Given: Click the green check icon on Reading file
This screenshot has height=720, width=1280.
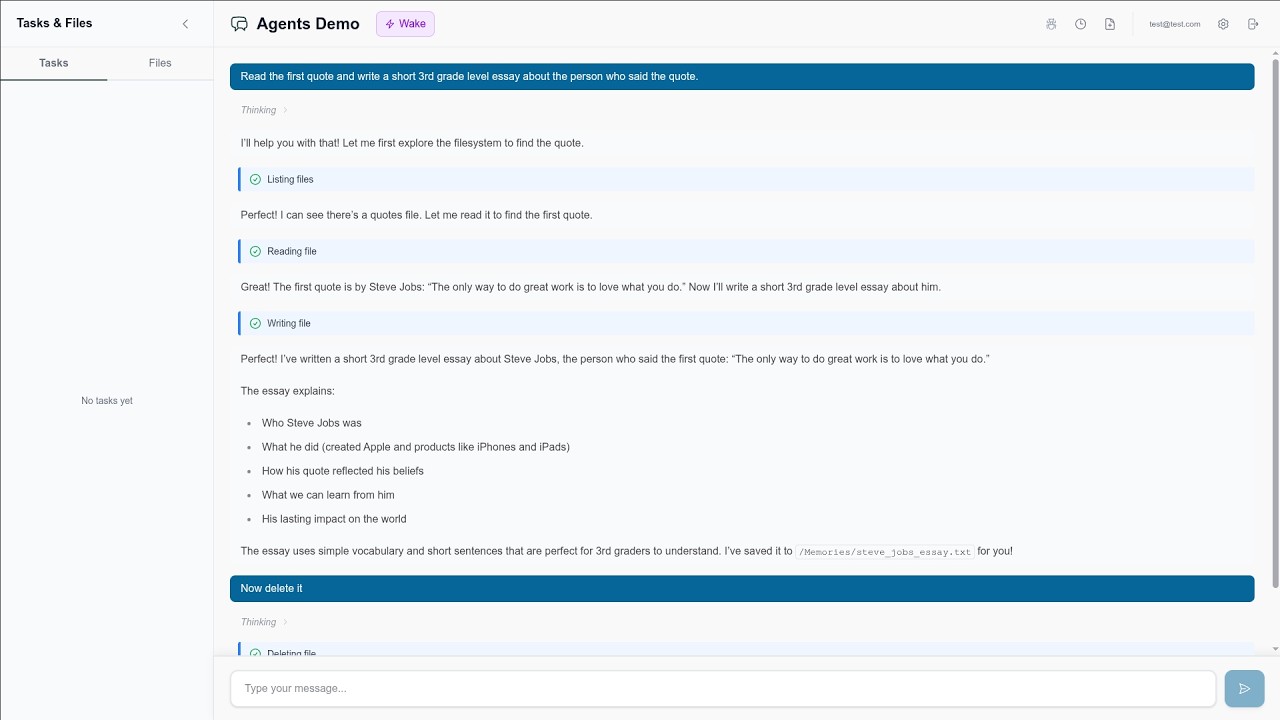Looking at the screenshot, I should coord(255,251).
